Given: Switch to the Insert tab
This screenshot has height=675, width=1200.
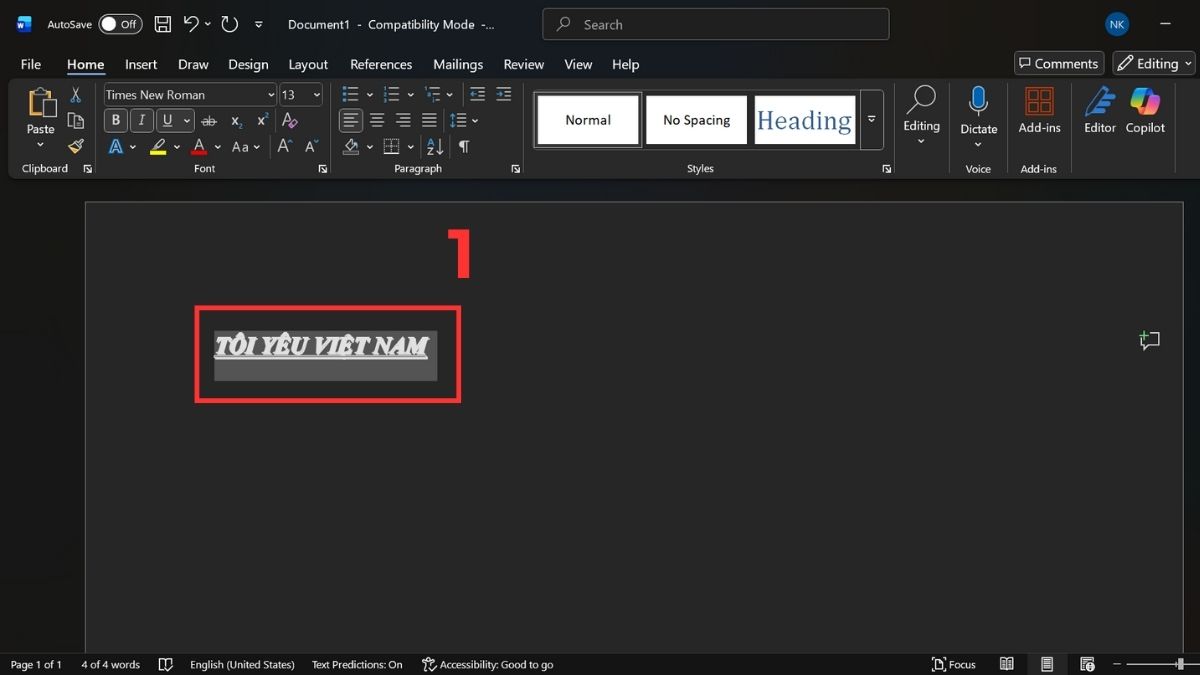Looking at the screenshot, I should (x=140, y=63).
